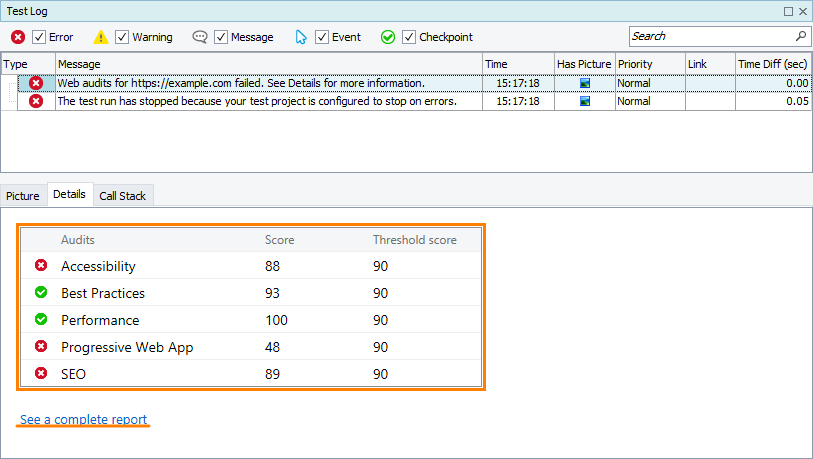This screenshot has width=813, height=459.
Task: Click the red Error filter icon
Action: (x=18, y=37)
